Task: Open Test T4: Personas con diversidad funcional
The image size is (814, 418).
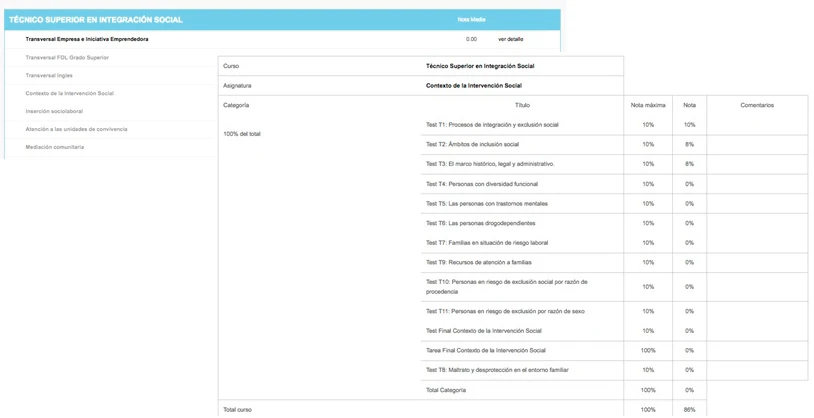Action: coord(481,184)
